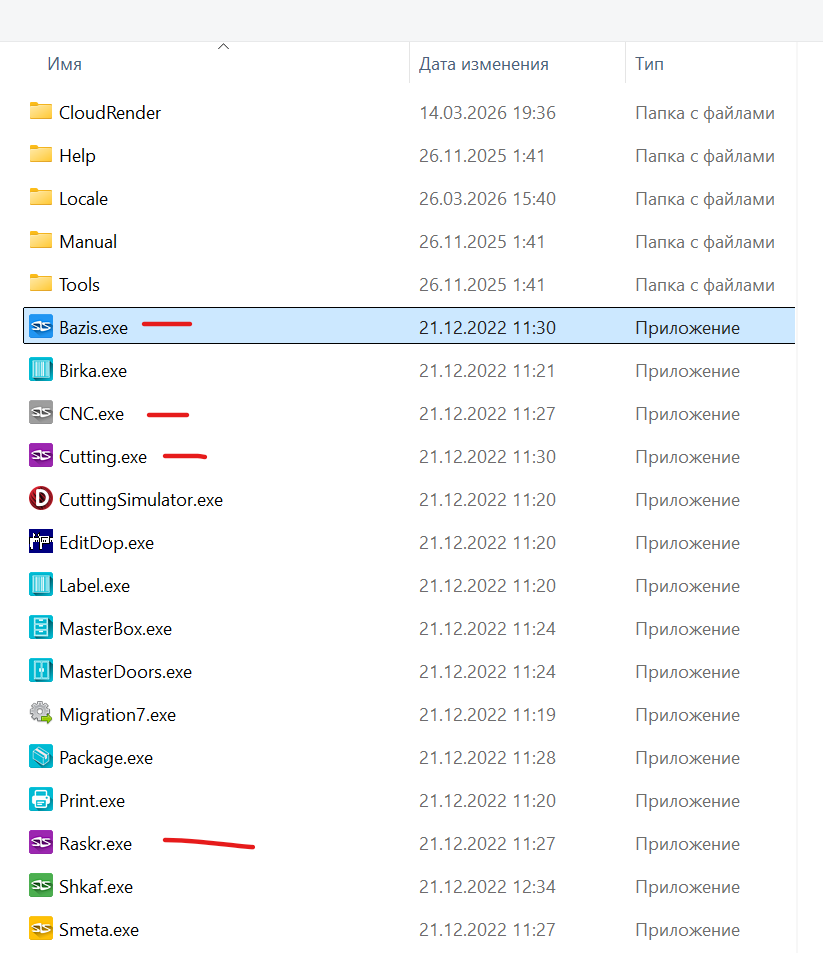Viewport: 823px width, 953px height.
Task: Click the Manual folder icon
Action: pos(41,241)
